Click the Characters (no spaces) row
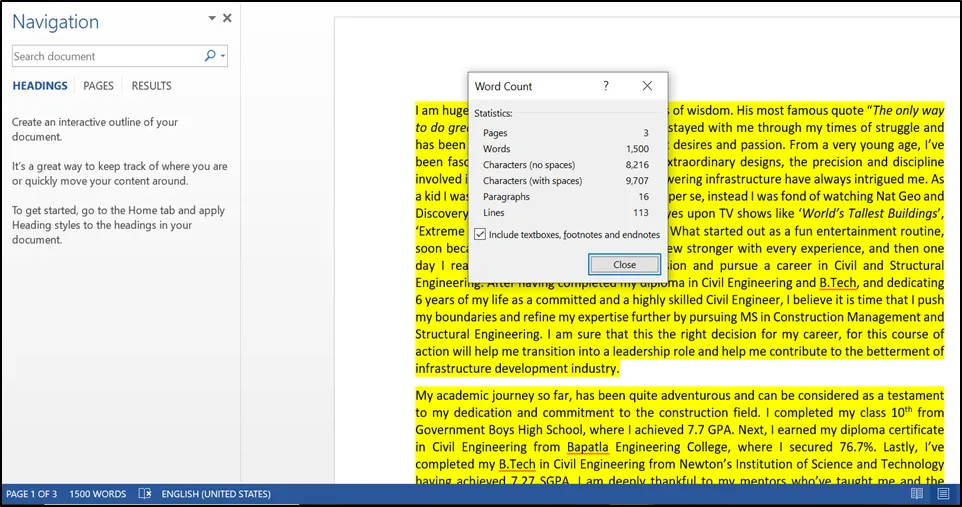Image resolution: width=962 pixels, height=507 pixels. click(x=566, y=164)
